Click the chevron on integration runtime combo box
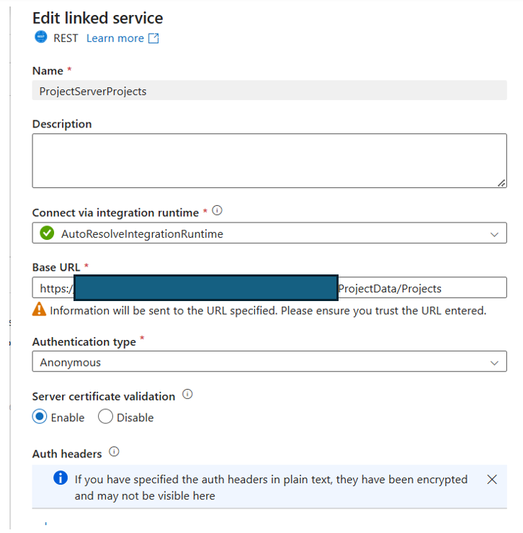The height and width of the screenshot is (533, 523). [494, 234]
